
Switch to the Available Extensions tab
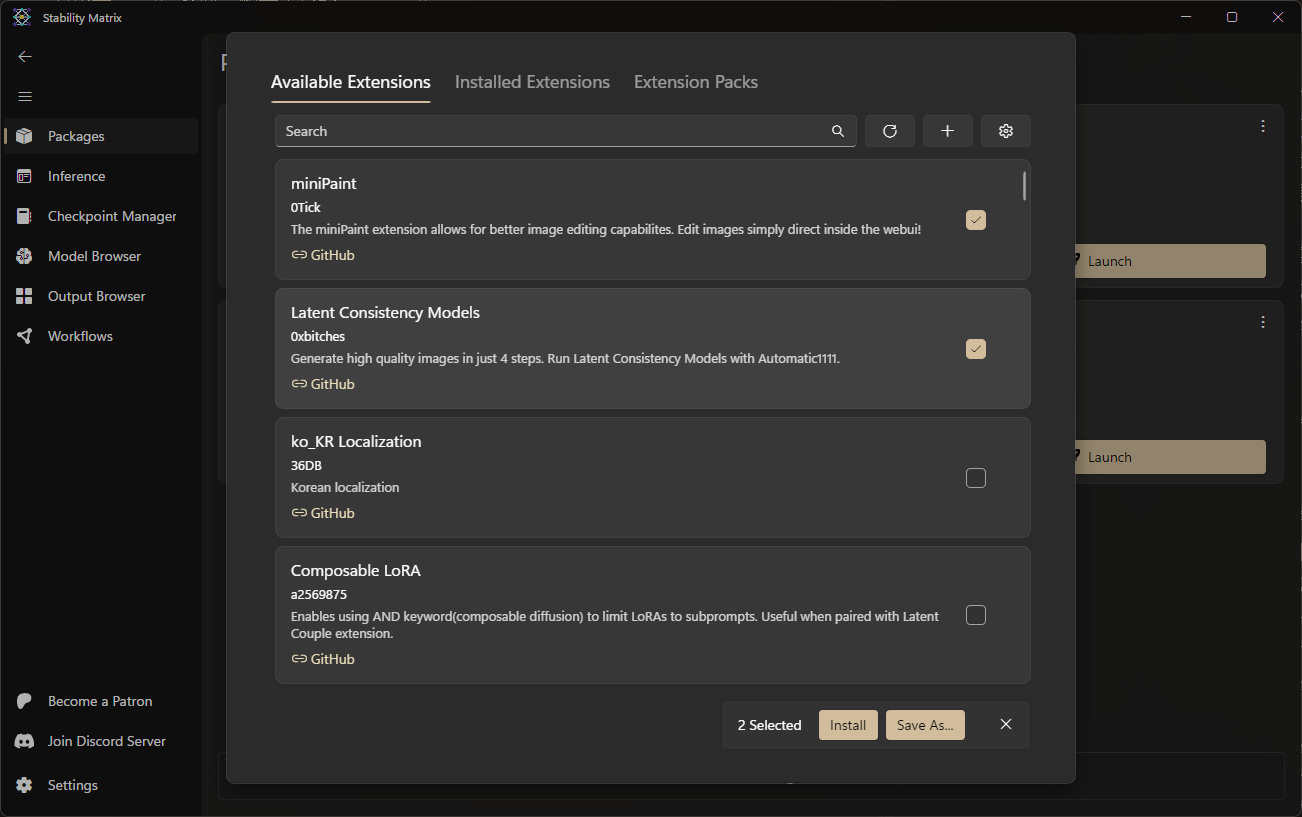coord(351,82)
